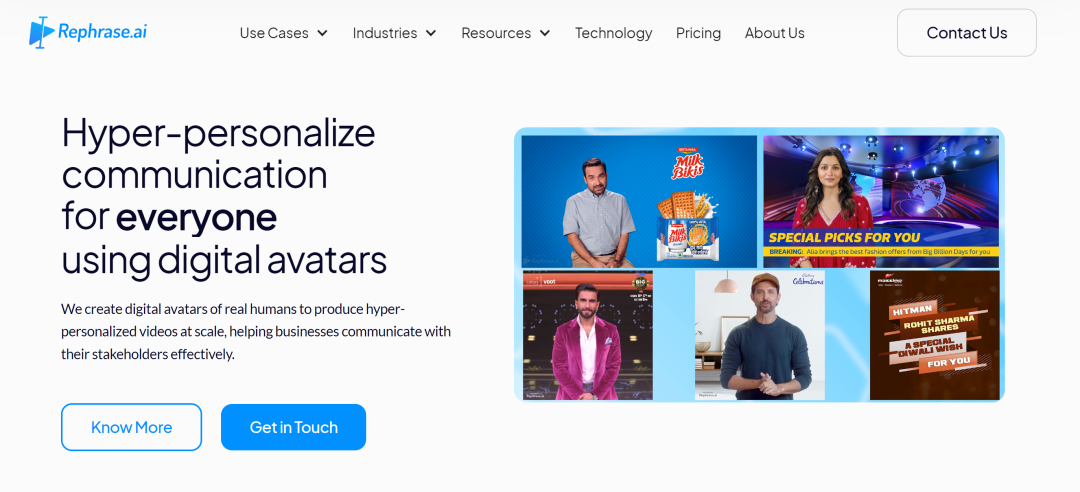1080x492 pixels.
Task: Expand the Use Cases chevron
Action: (322, 33)
